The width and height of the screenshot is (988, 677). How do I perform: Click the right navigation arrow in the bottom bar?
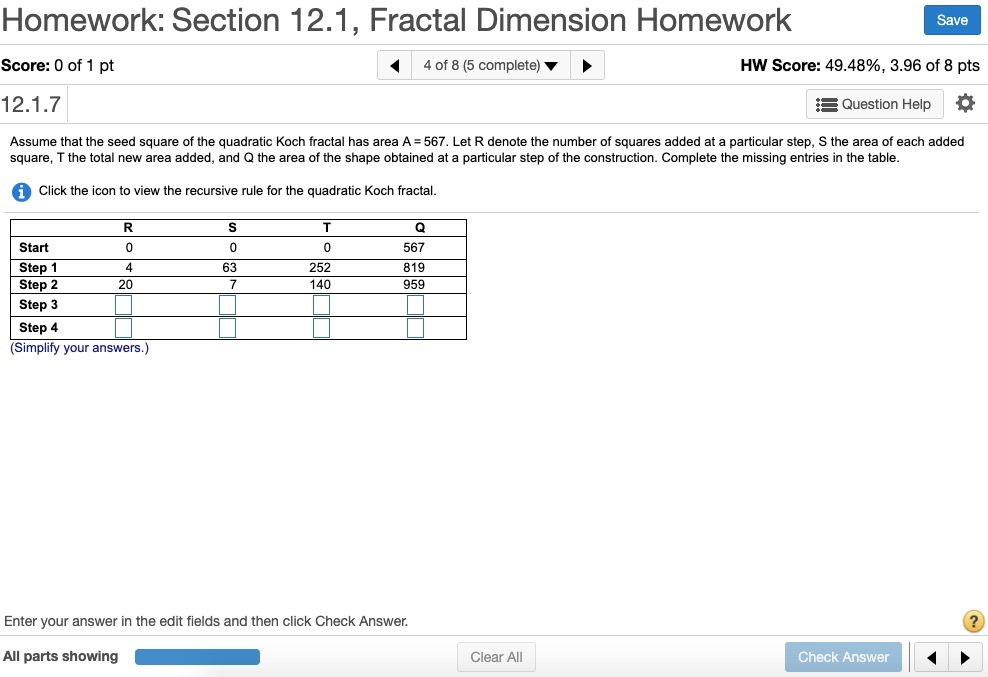965,657
